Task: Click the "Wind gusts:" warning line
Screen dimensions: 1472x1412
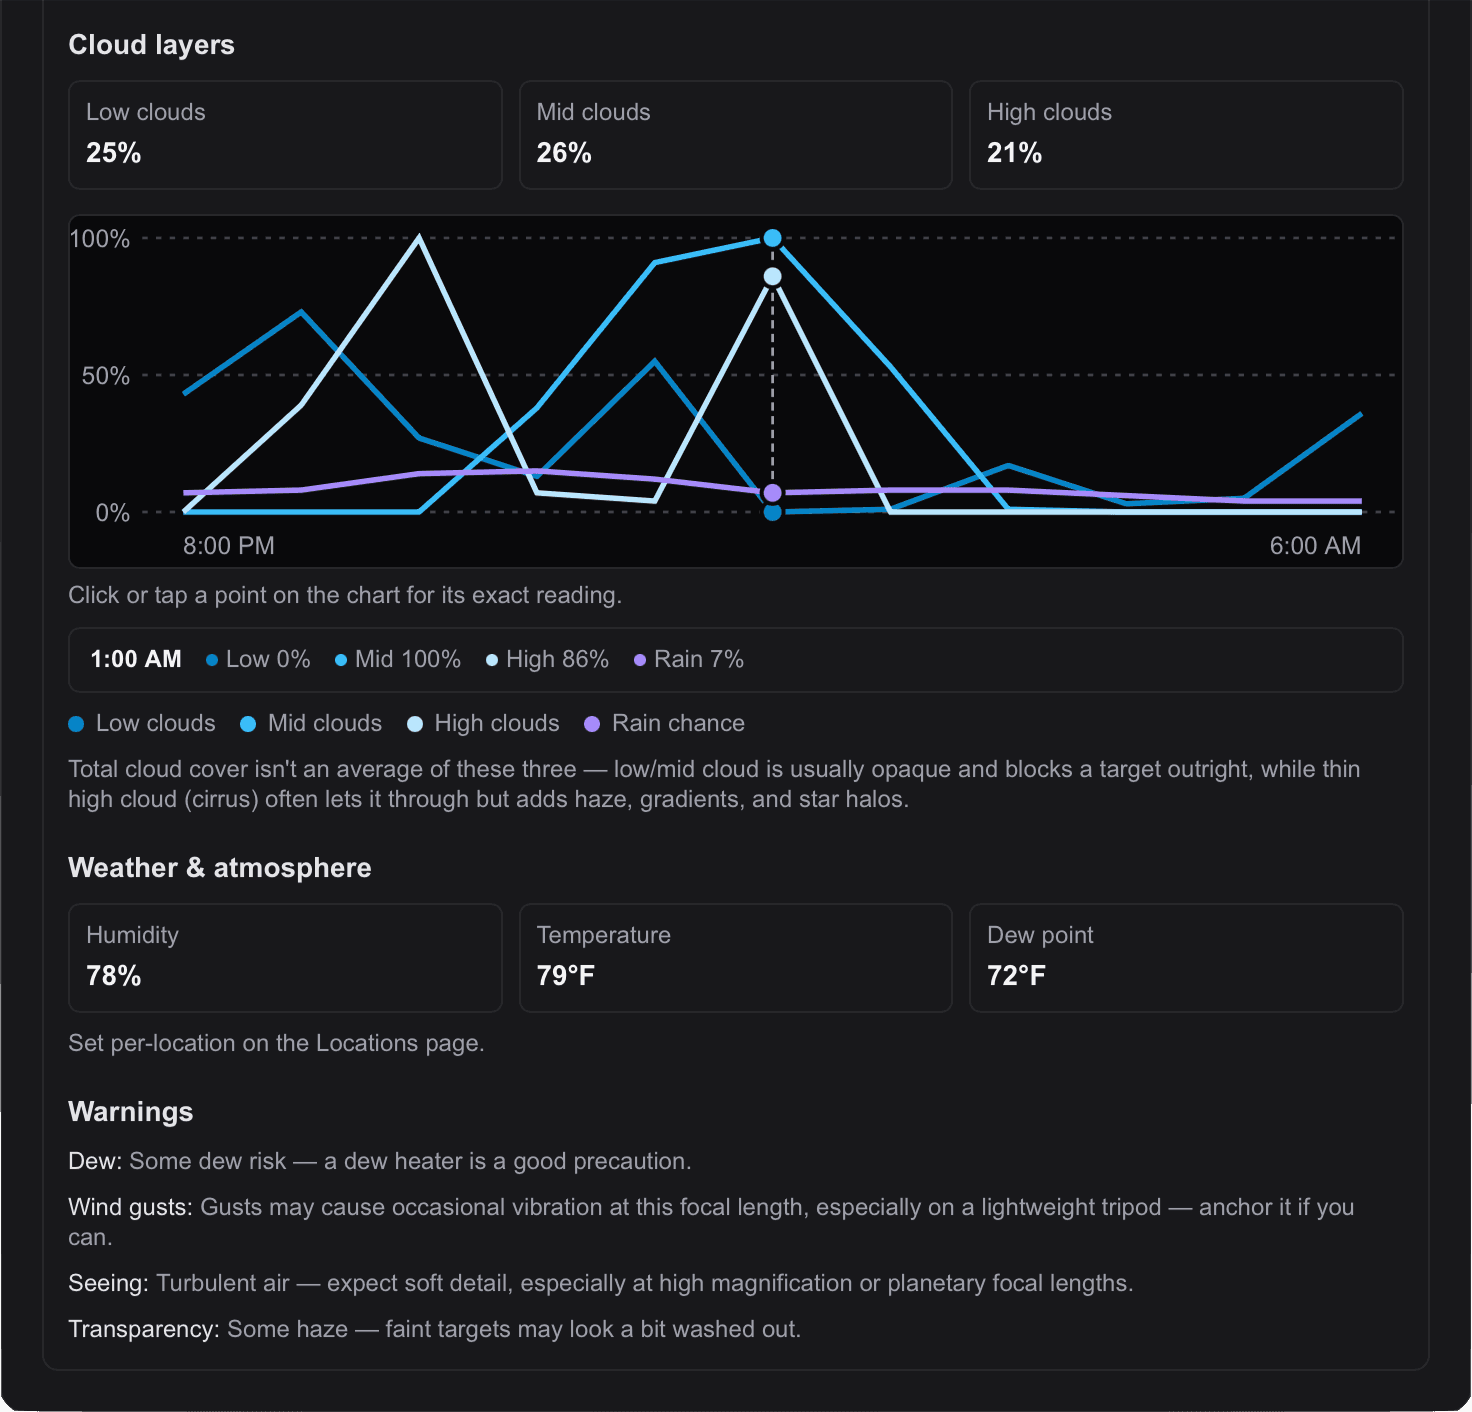Action: (711, 1222)
